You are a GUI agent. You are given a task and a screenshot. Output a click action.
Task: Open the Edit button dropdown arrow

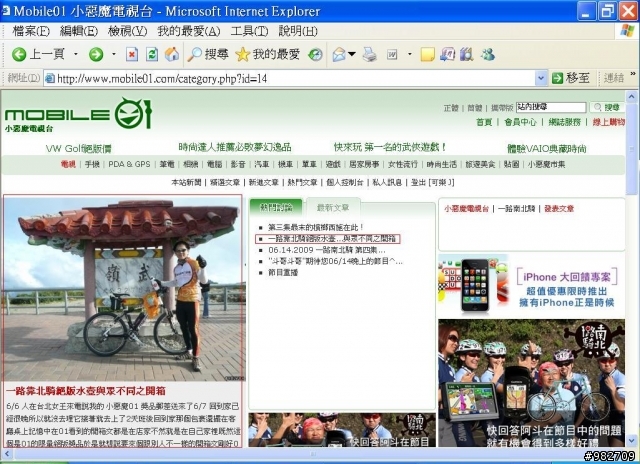409,54
